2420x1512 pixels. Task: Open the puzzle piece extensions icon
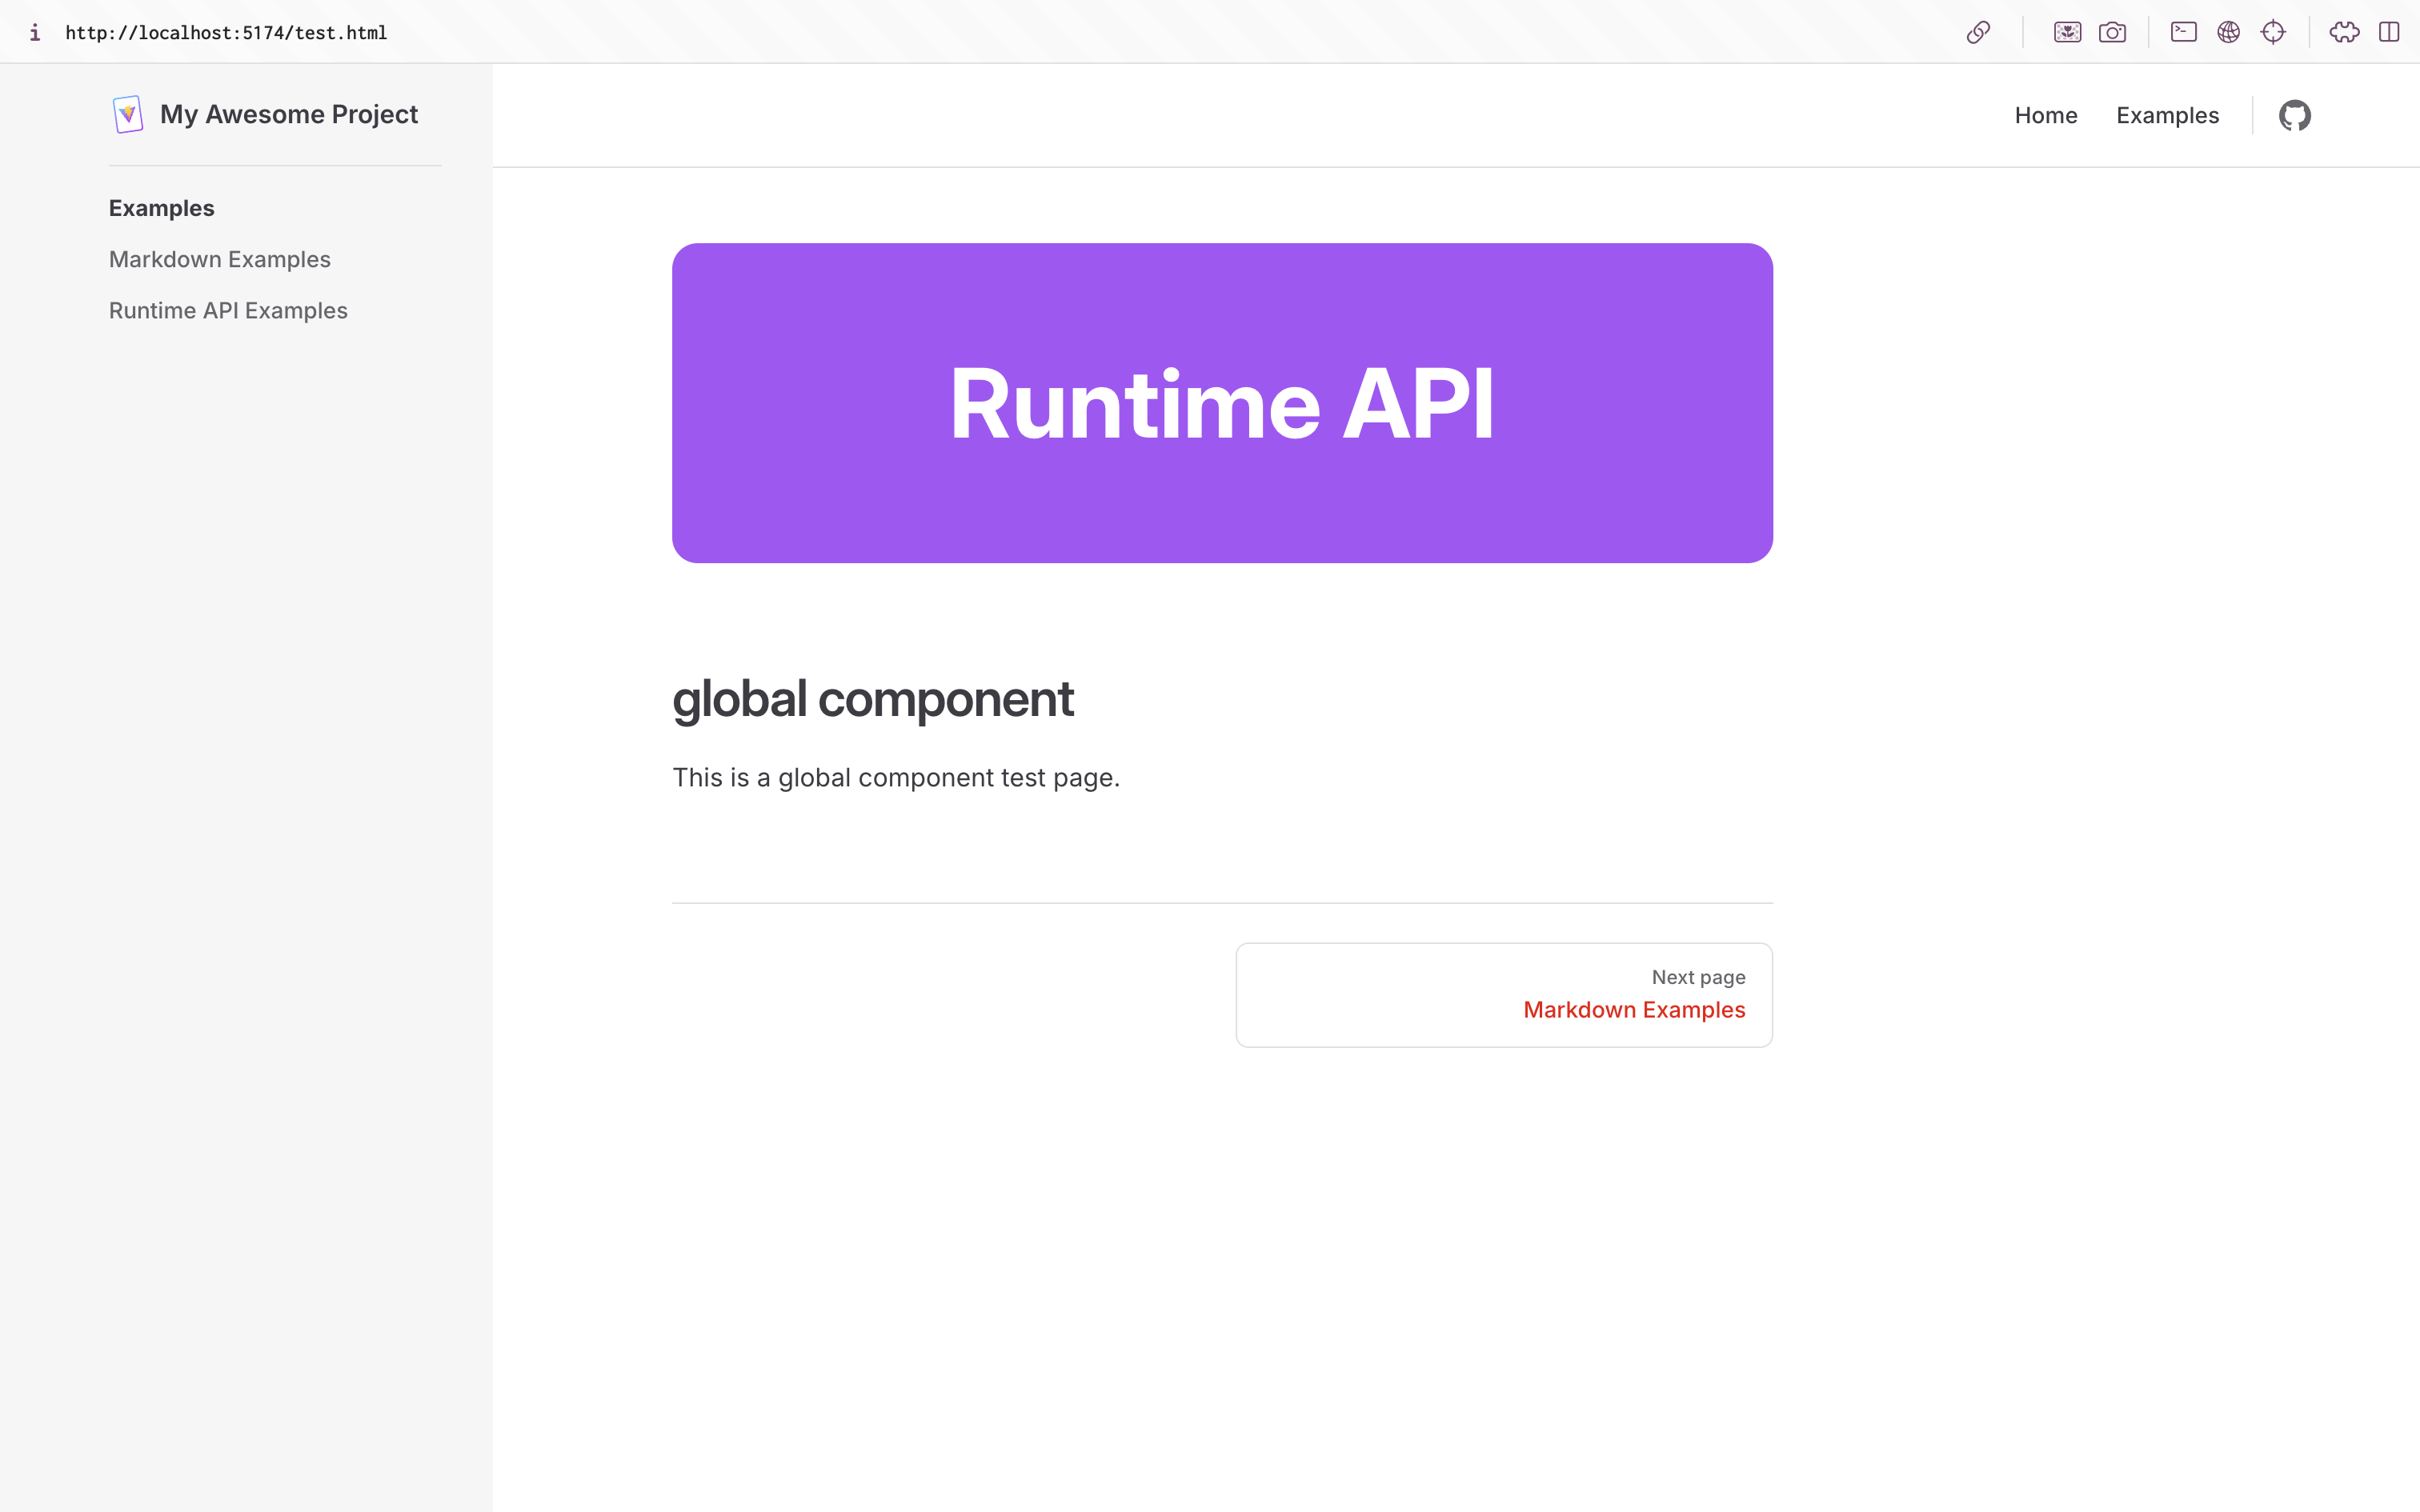click(x=2344, y=32)
